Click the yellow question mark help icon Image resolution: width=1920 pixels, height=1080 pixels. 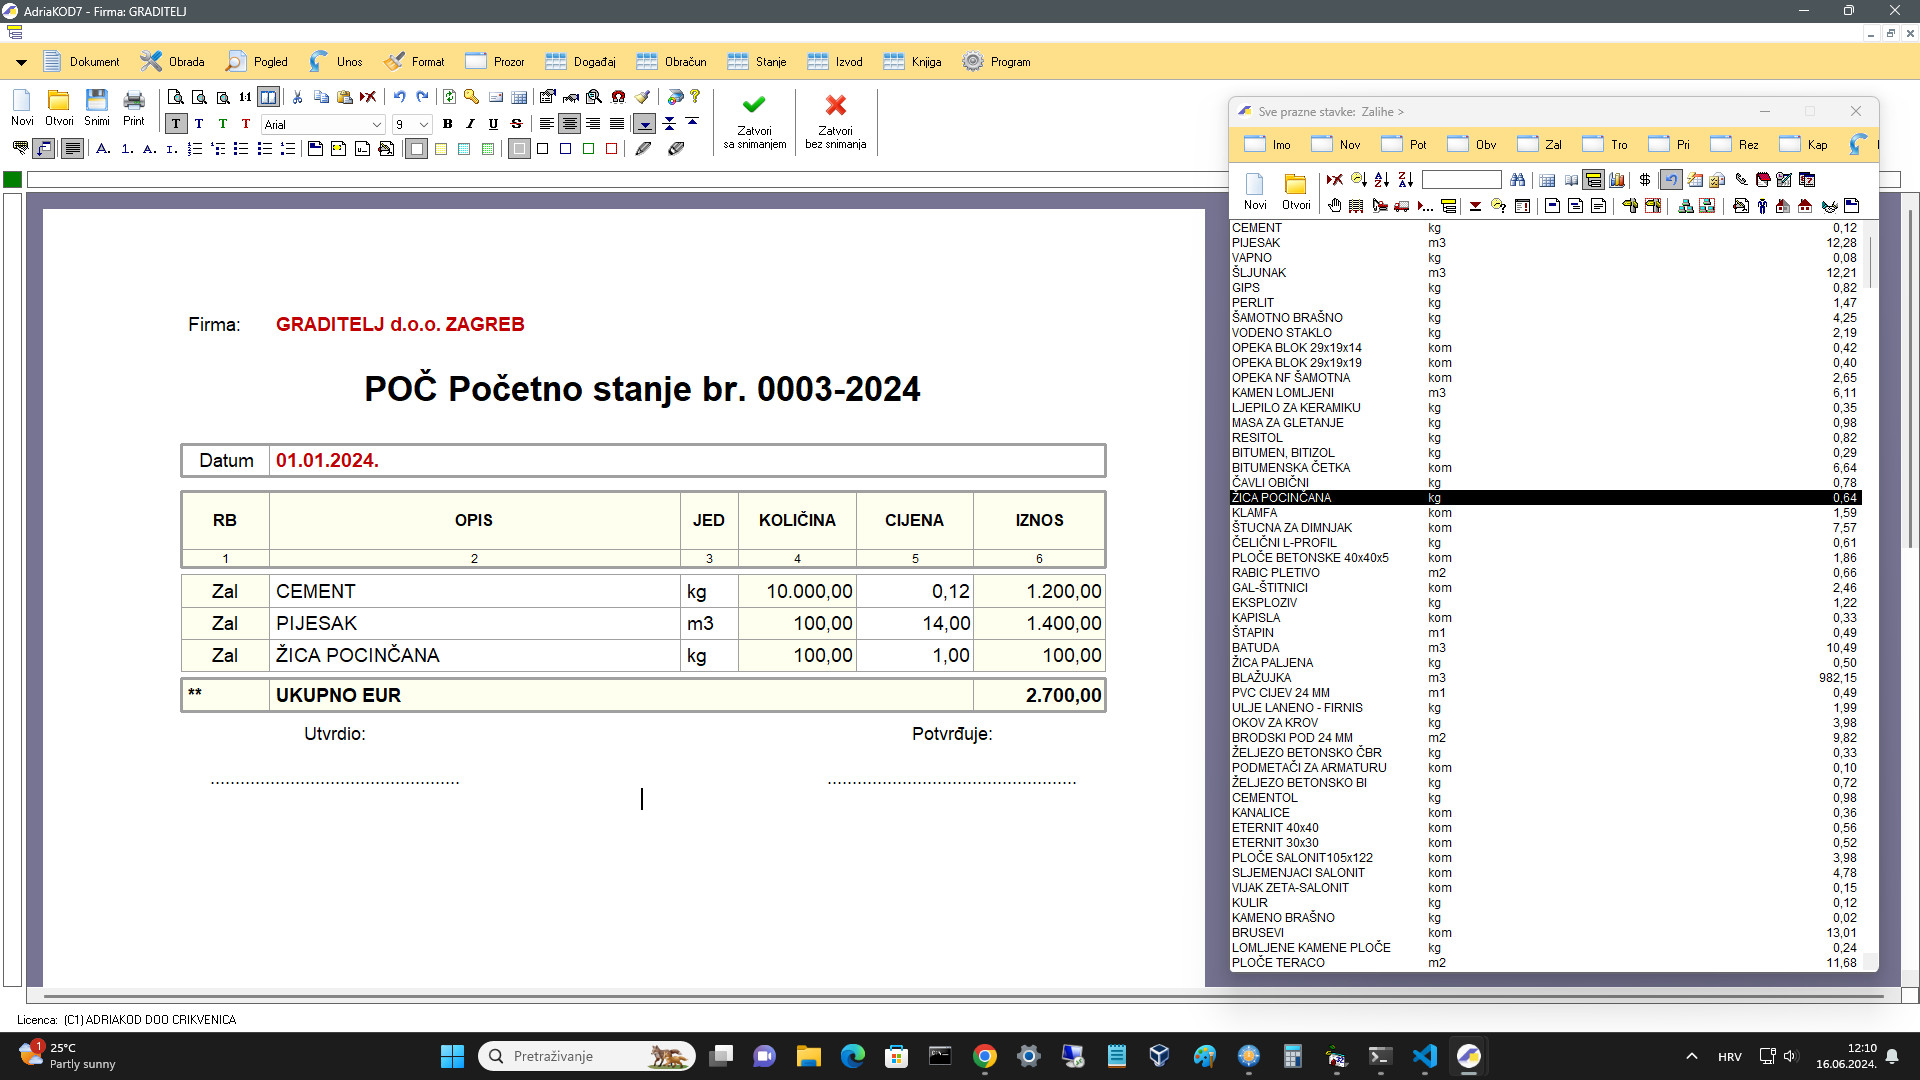click(x=695, y=97)
